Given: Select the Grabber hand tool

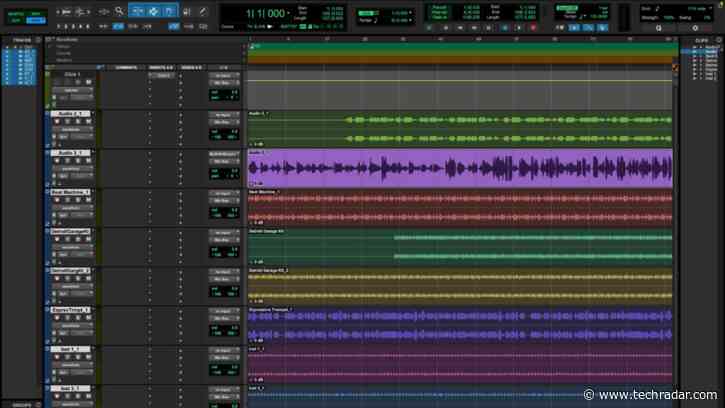Looking at the screenshot, I should pyautogui.click(x=169, y=11).
